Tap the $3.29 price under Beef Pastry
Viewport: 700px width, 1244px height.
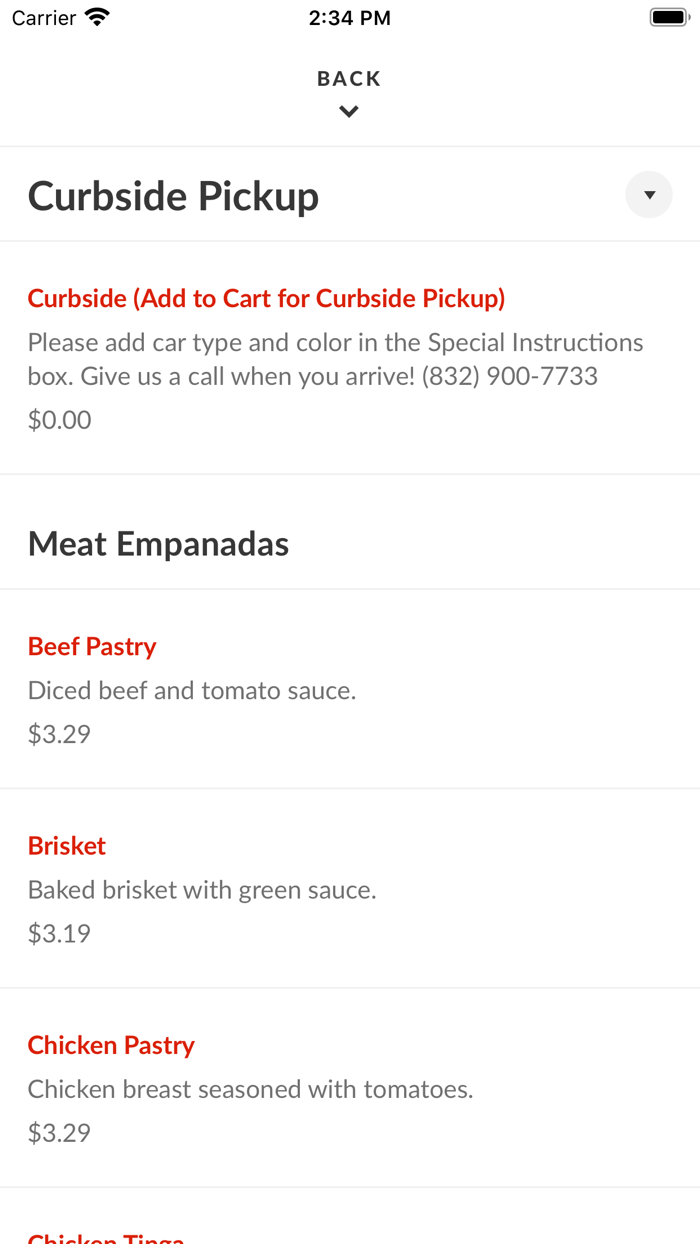[58, 733]
